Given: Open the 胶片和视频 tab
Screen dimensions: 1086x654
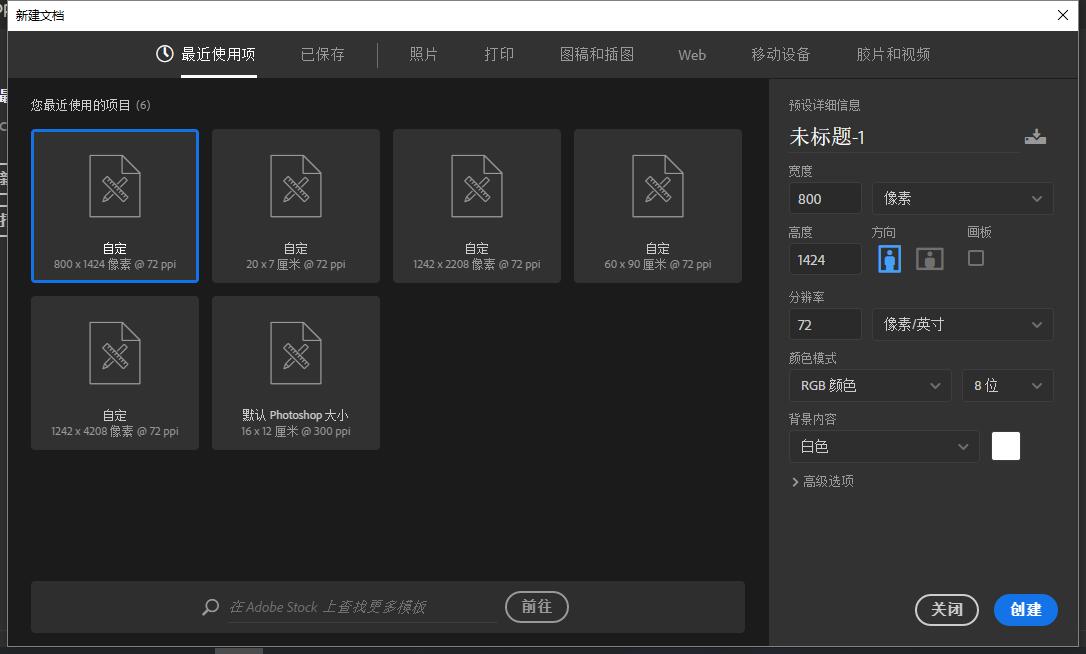Looking at the screenshot, I should (x=893, y=55).
